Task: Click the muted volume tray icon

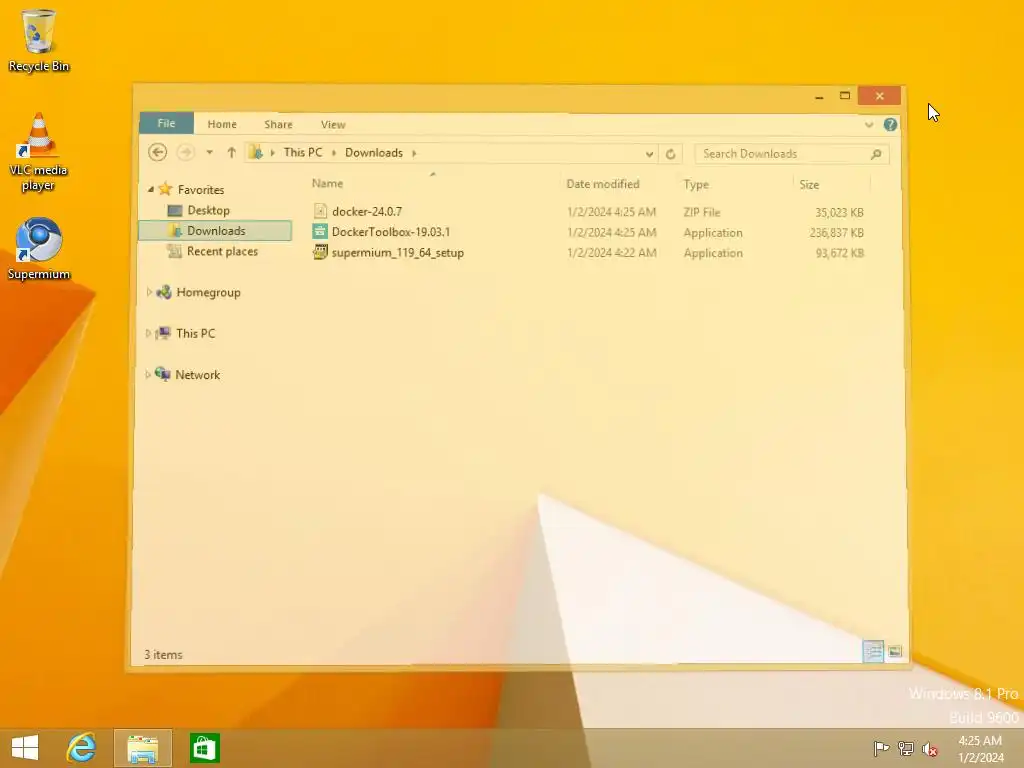Action: coord(930,748)
